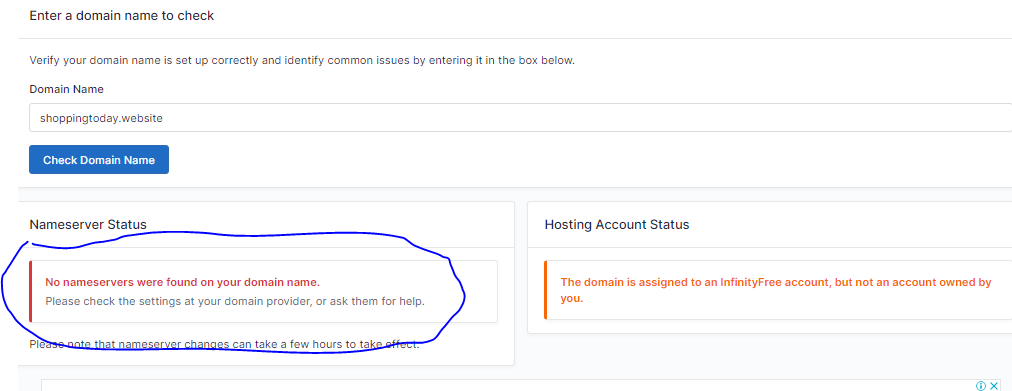1012x391 pixels.
Task: Click 'Please check the settings at your domain provider' text
Action: [x=235, y=301]
